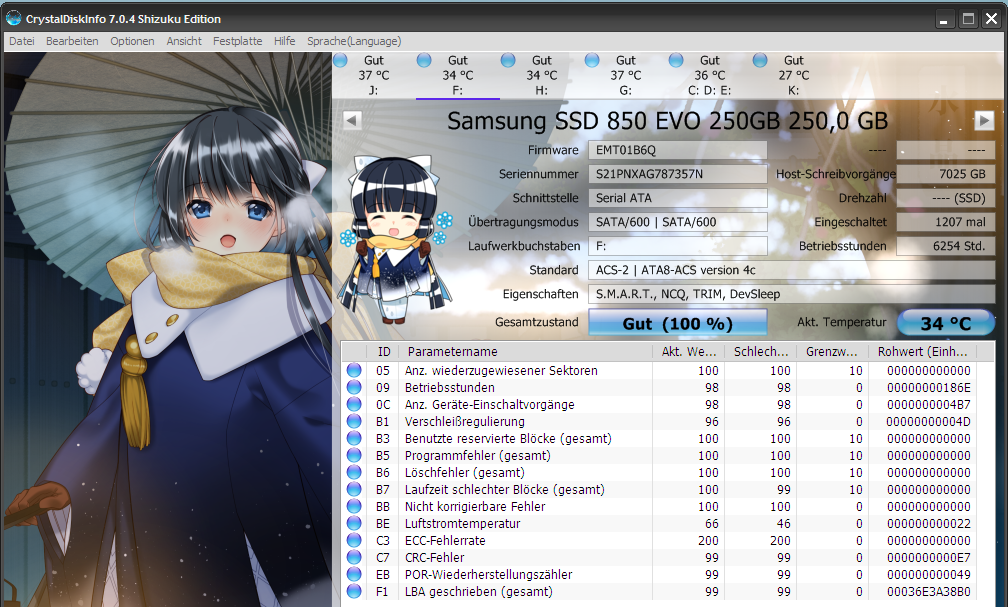Select drive J: status orb

[x=340, y=60]
